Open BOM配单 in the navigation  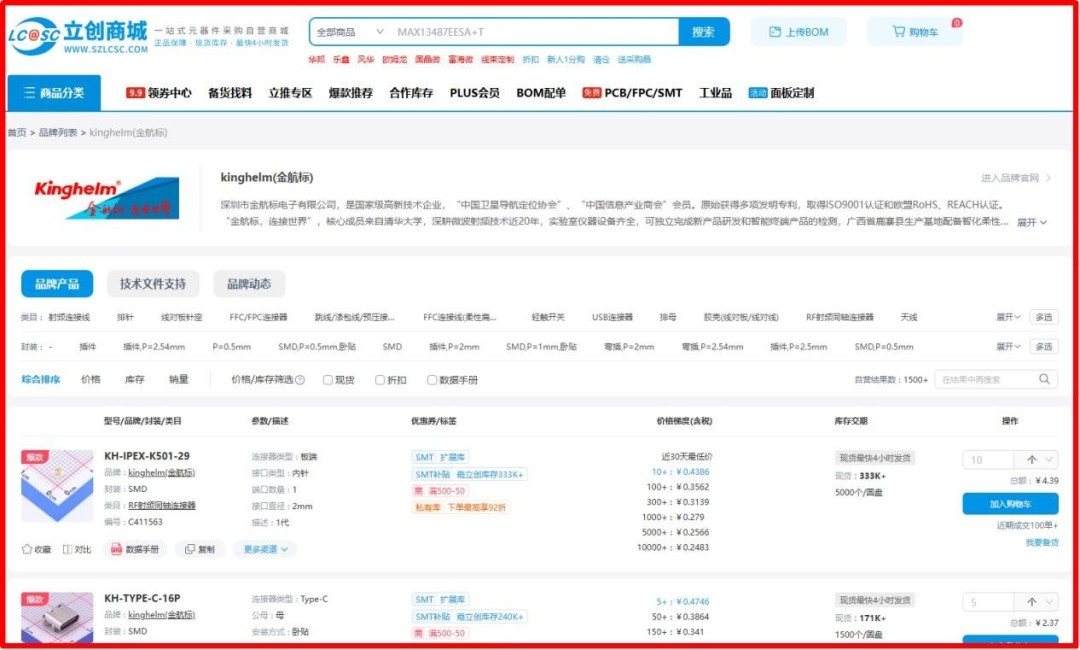point(541,93)
